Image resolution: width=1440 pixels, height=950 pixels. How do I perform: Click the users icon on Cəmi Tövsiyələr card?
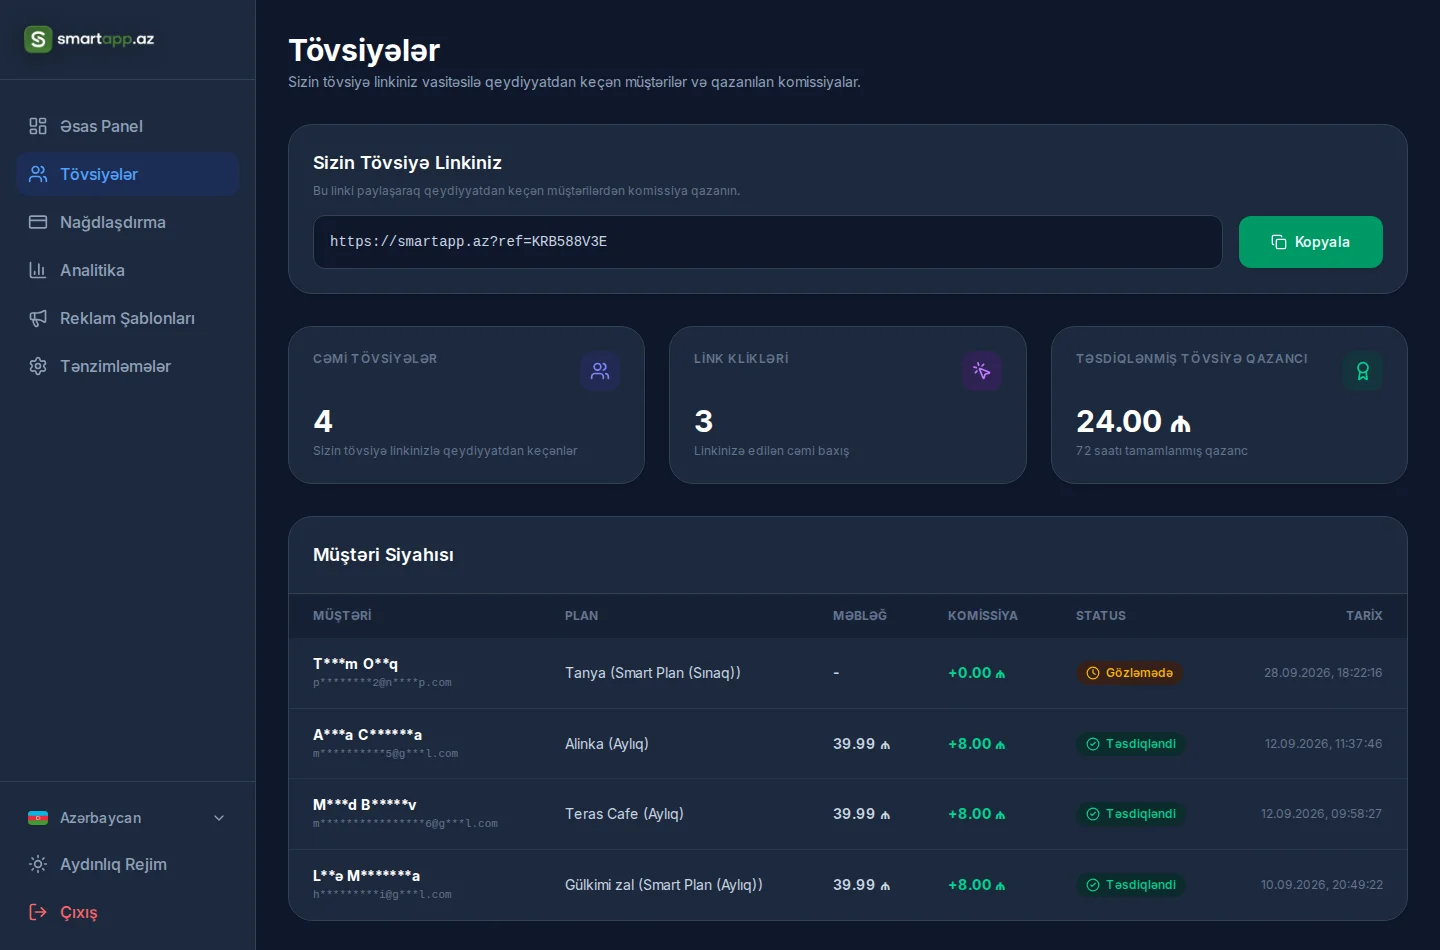click(x=600, y=371)
